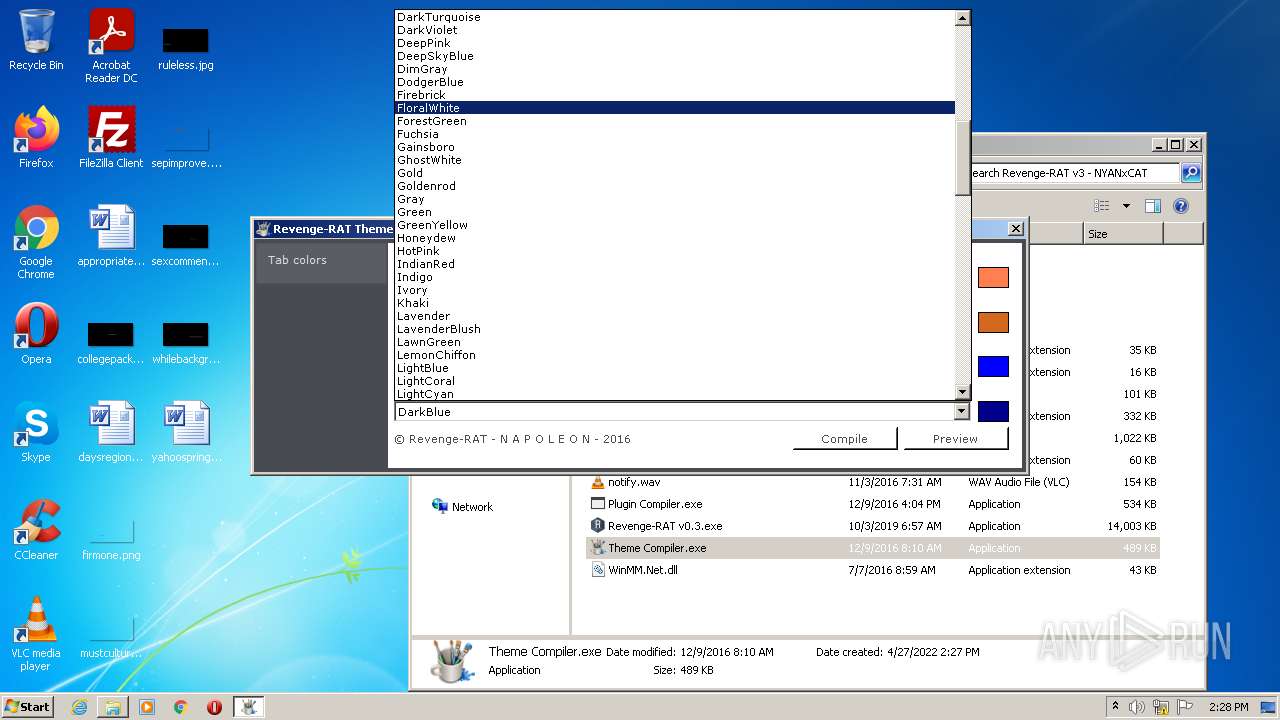Select the appropriate Word document icon
This screenshot has width=1280, height=720.
click(111, 236)
